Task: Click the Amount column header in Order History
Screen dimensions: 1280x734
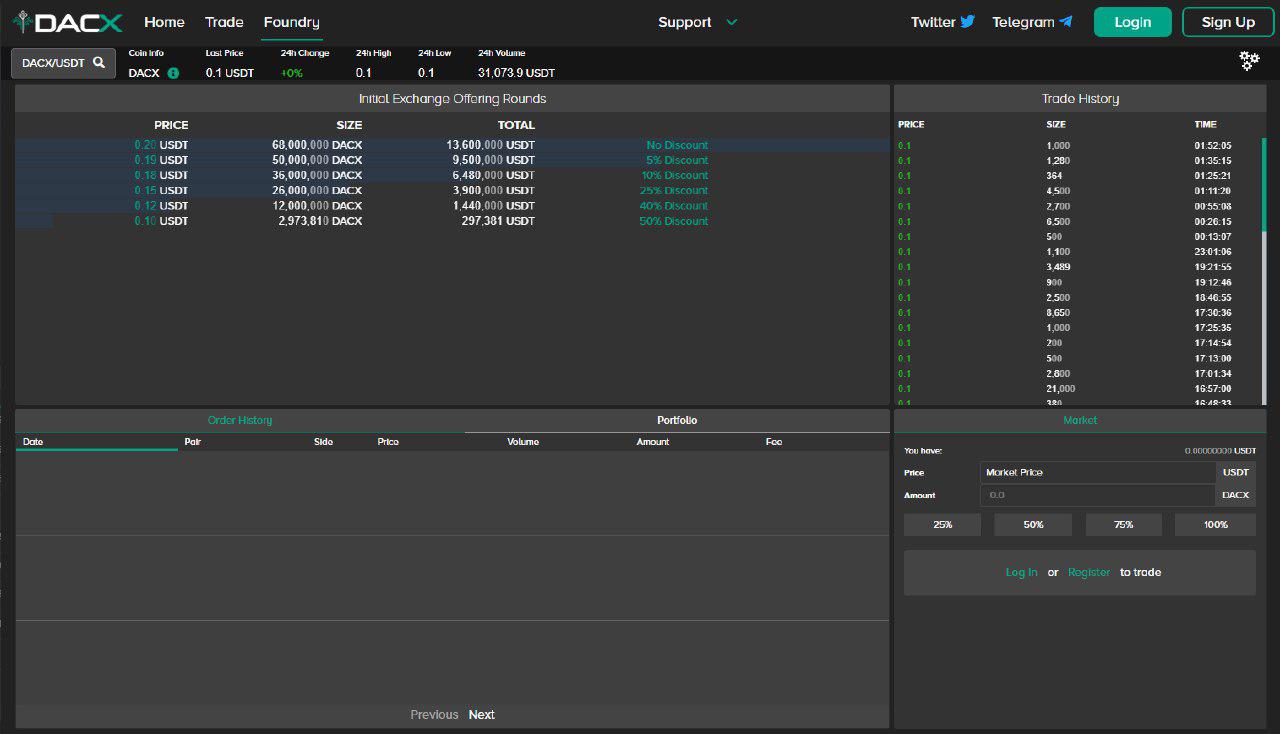Action: point(653,441)
